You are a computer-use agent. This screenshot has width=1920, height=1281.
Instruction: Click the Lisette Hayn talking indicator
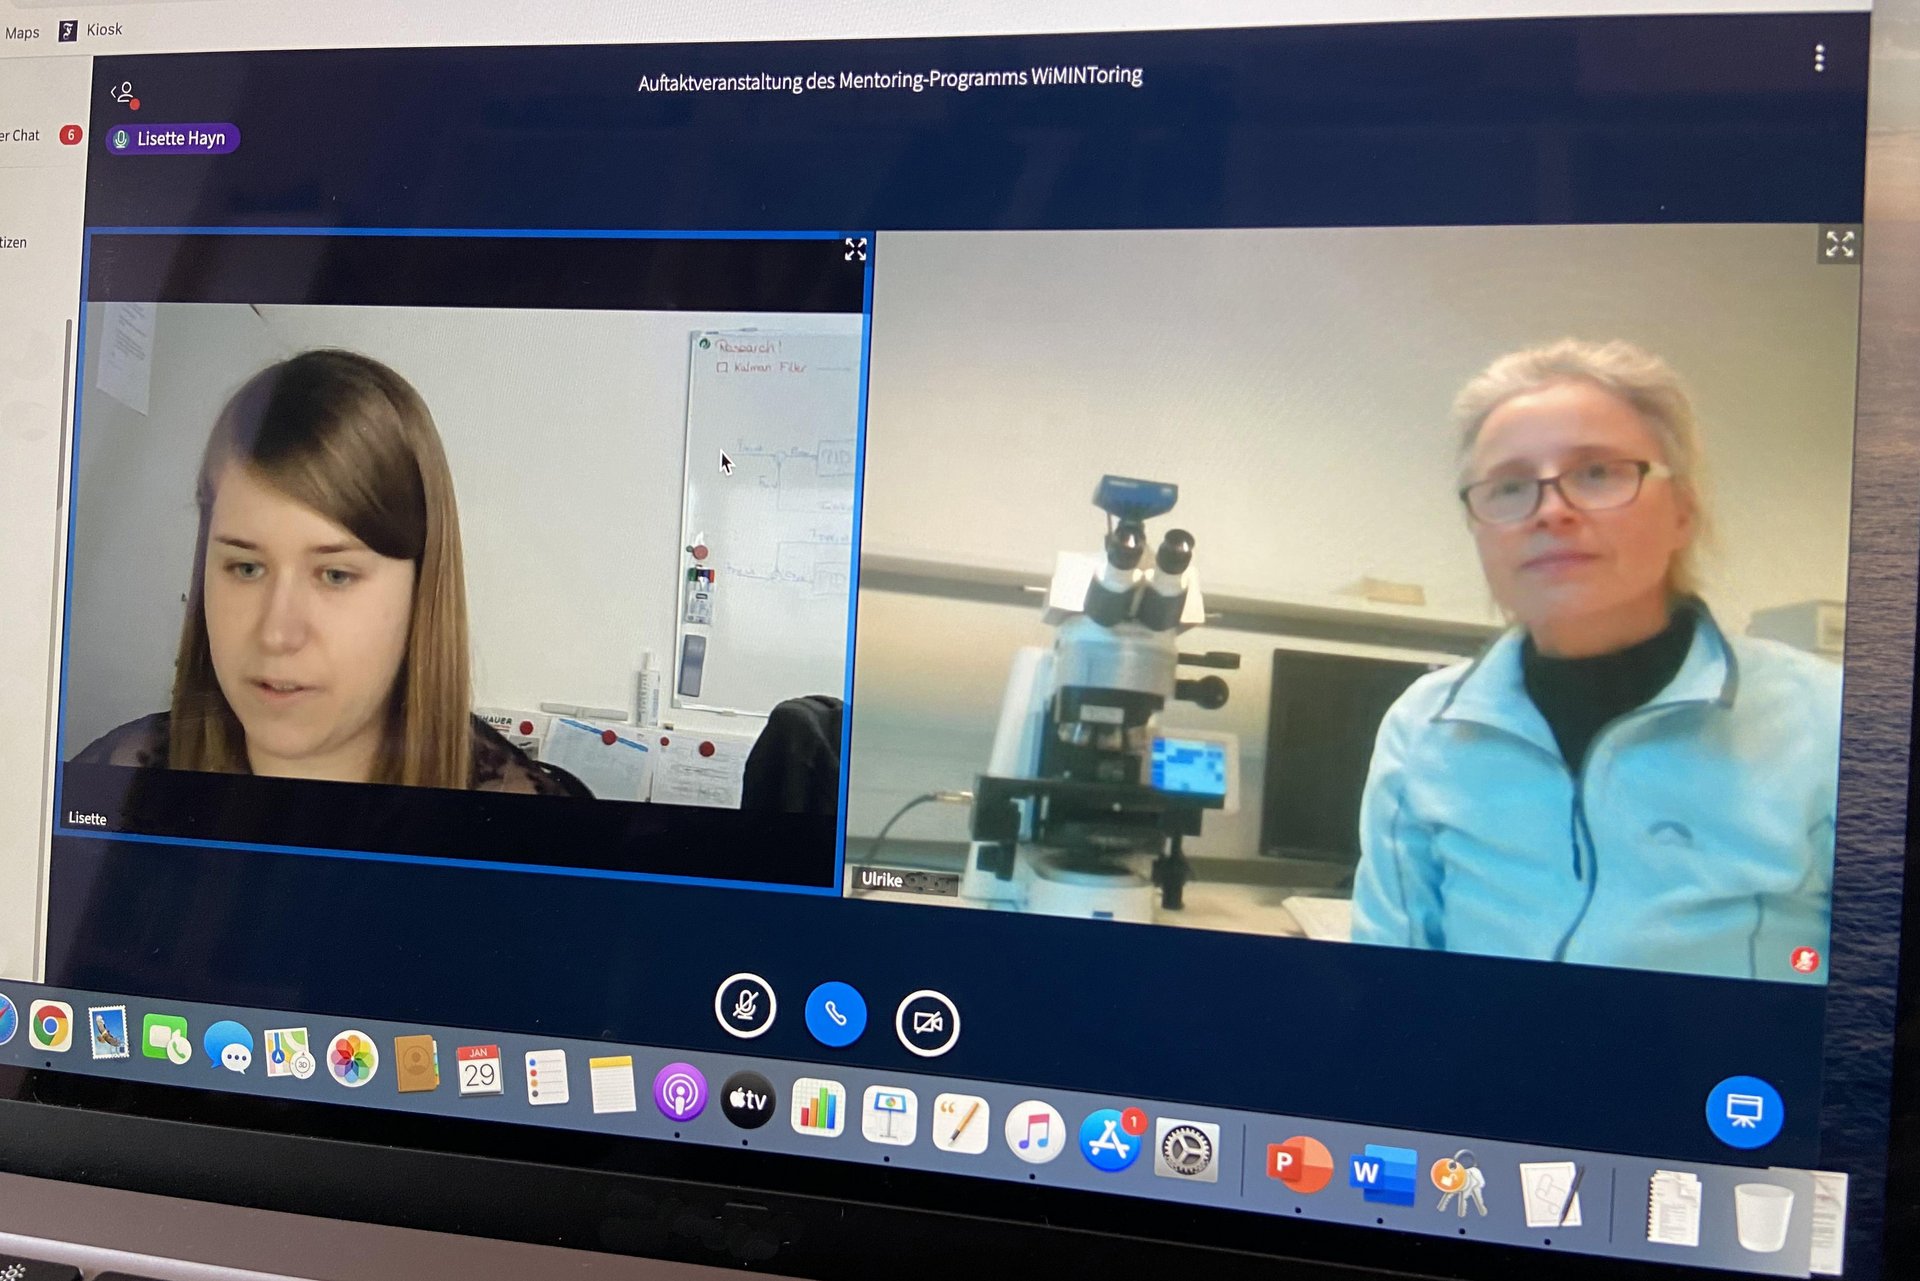click(x=173, y=138)
